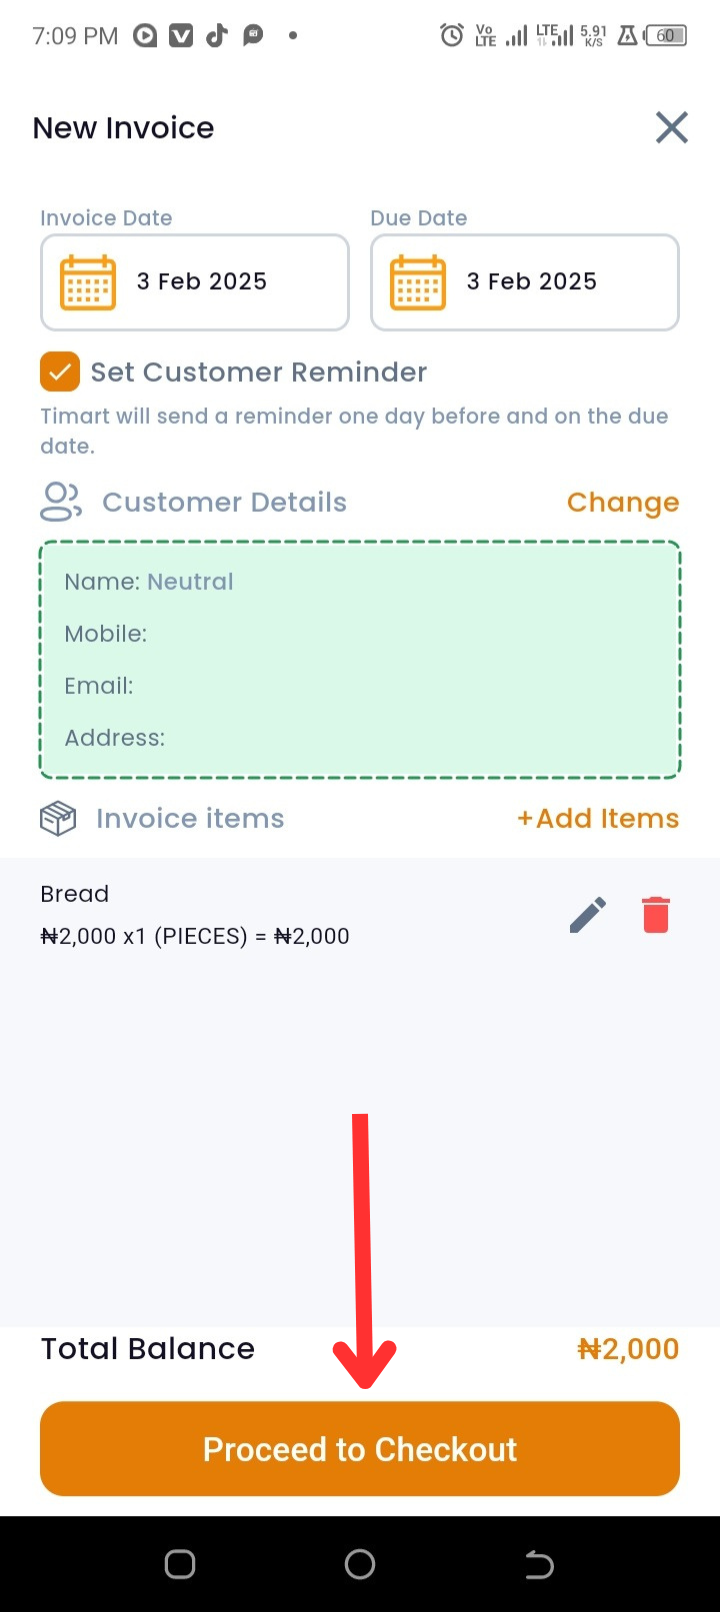This screenshot has height=1612, width=720.
Task: Tap the Android home navigation button
Action: (x=360, y=1564)
